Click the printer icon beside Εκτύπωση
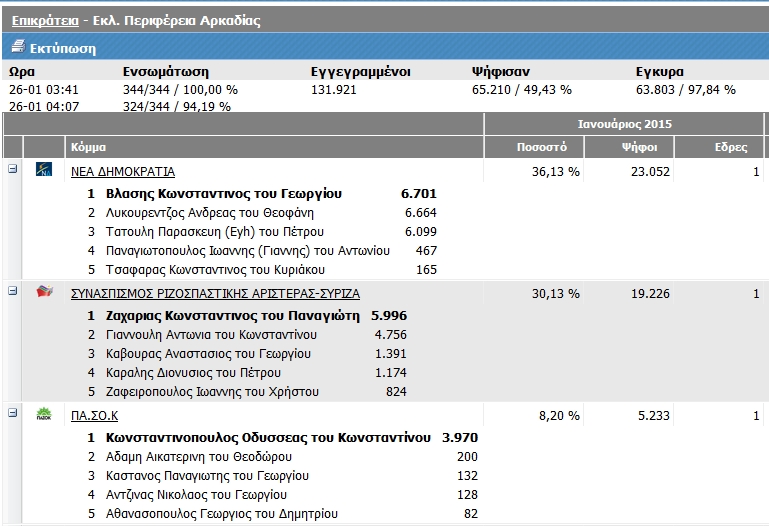This screenshot has height=526, width=769. pos(17,46)
